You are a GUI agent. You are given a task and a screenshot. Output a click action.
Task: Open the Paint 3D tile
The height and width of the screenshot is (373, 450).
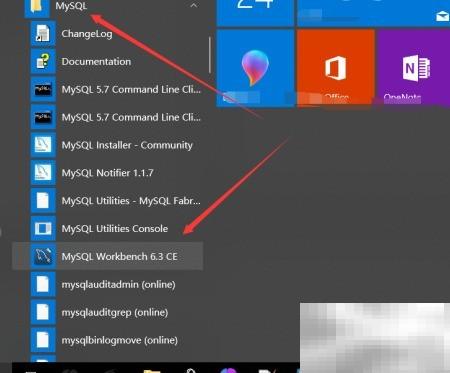pyautogui.click(x=255, y=68)
